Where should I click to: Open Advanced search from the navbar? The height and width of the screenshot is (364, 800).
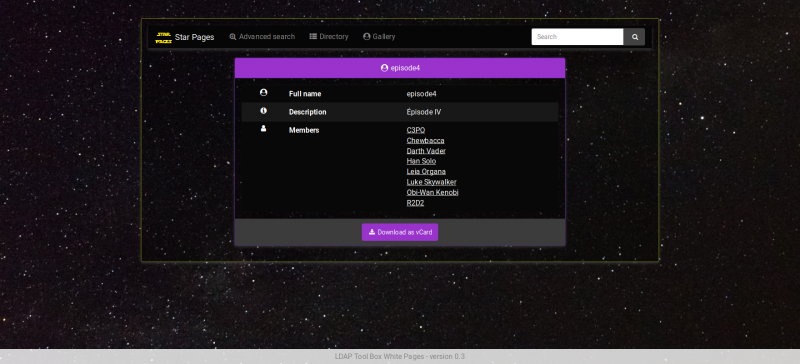[x=262, y=37]
